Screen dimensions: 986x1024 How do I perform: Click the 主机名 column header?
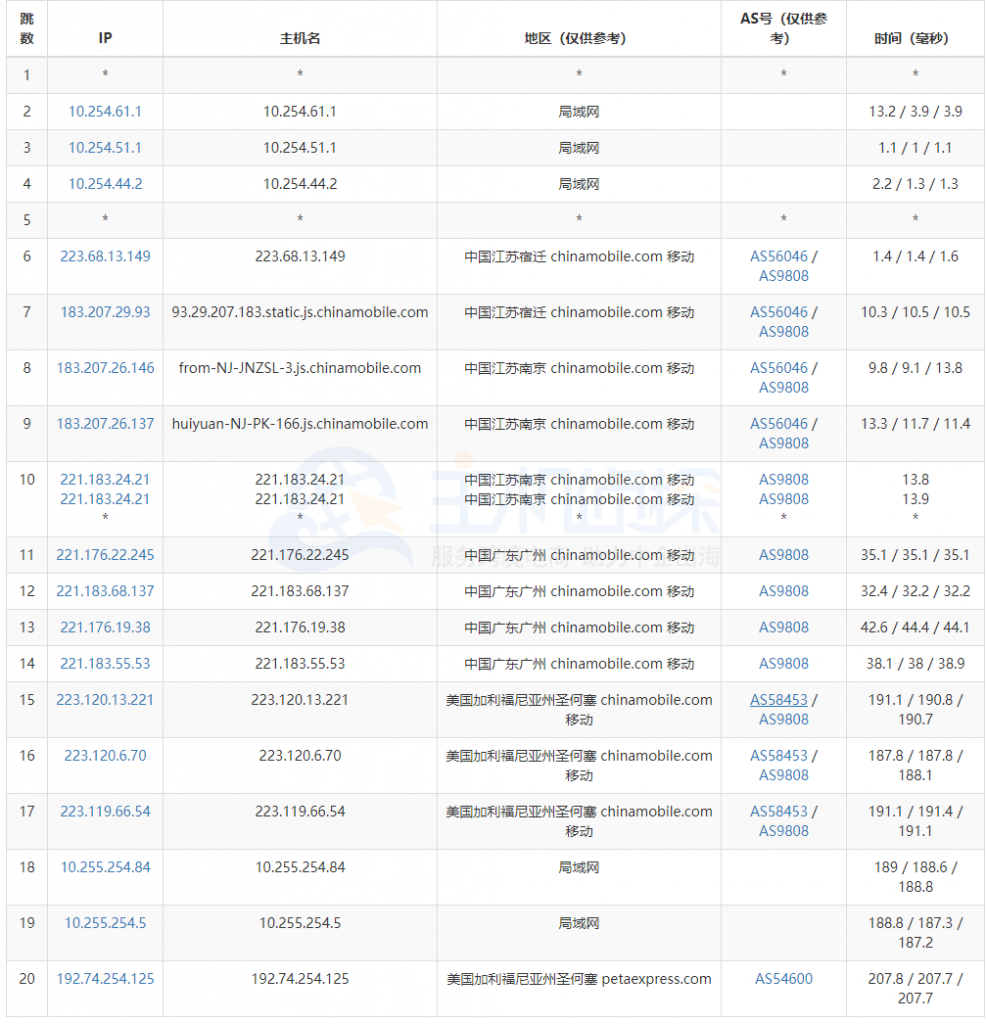[x=300, y=38]
